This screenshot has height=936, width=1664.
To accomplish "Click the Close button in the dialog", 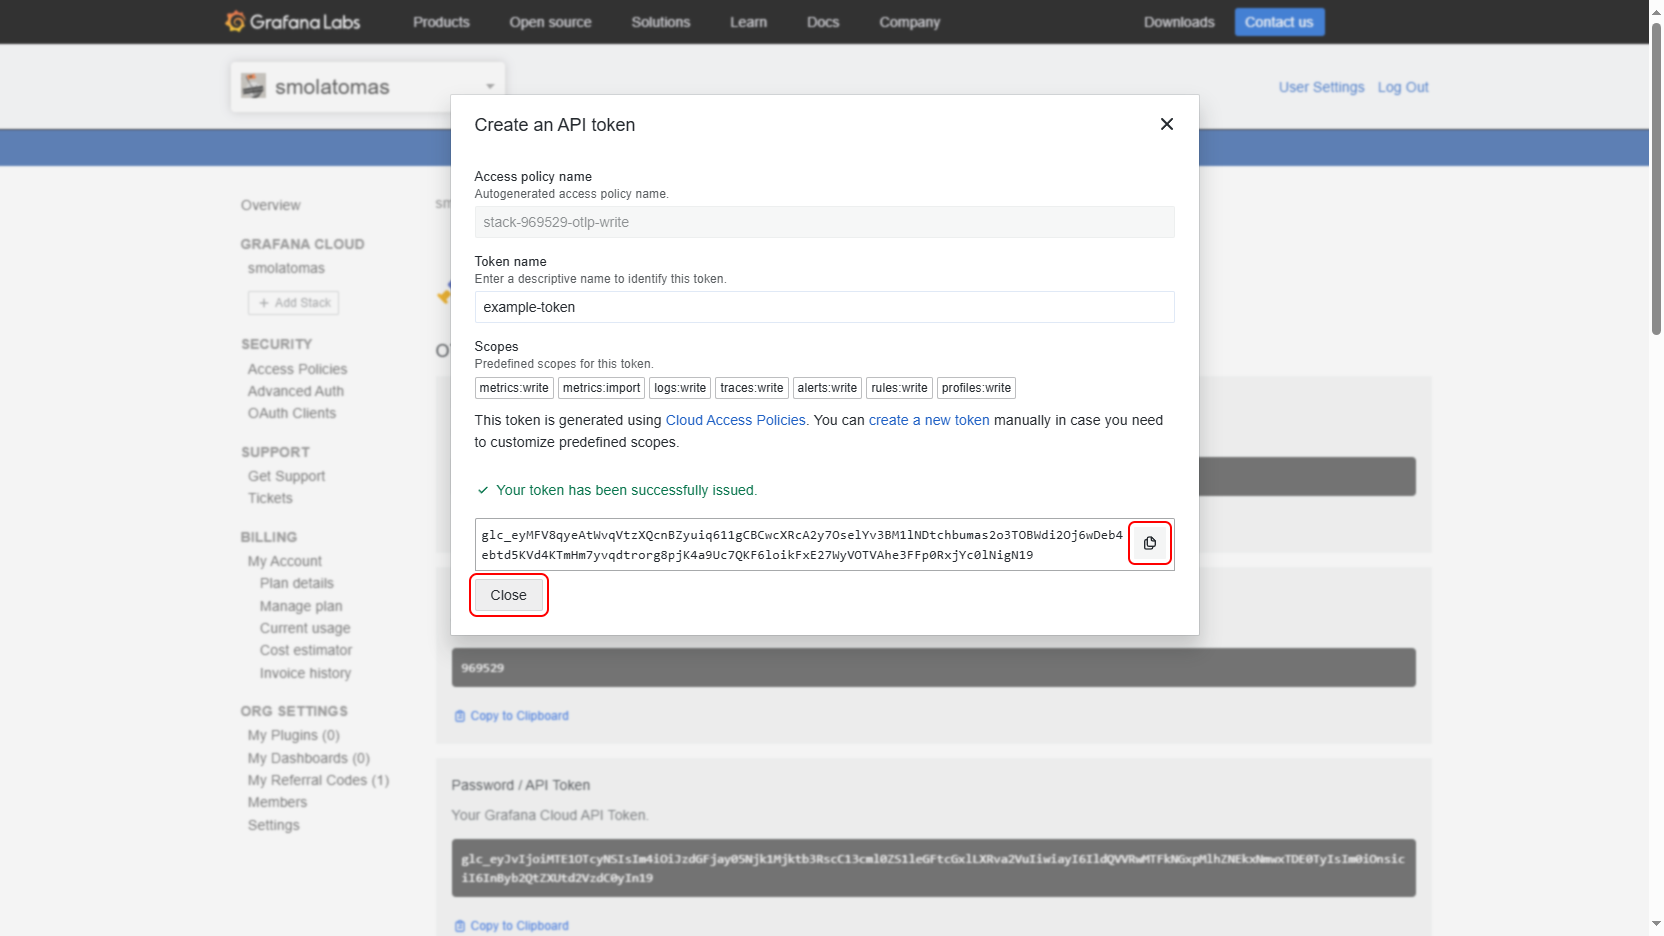I will click(x=508, y=595).
